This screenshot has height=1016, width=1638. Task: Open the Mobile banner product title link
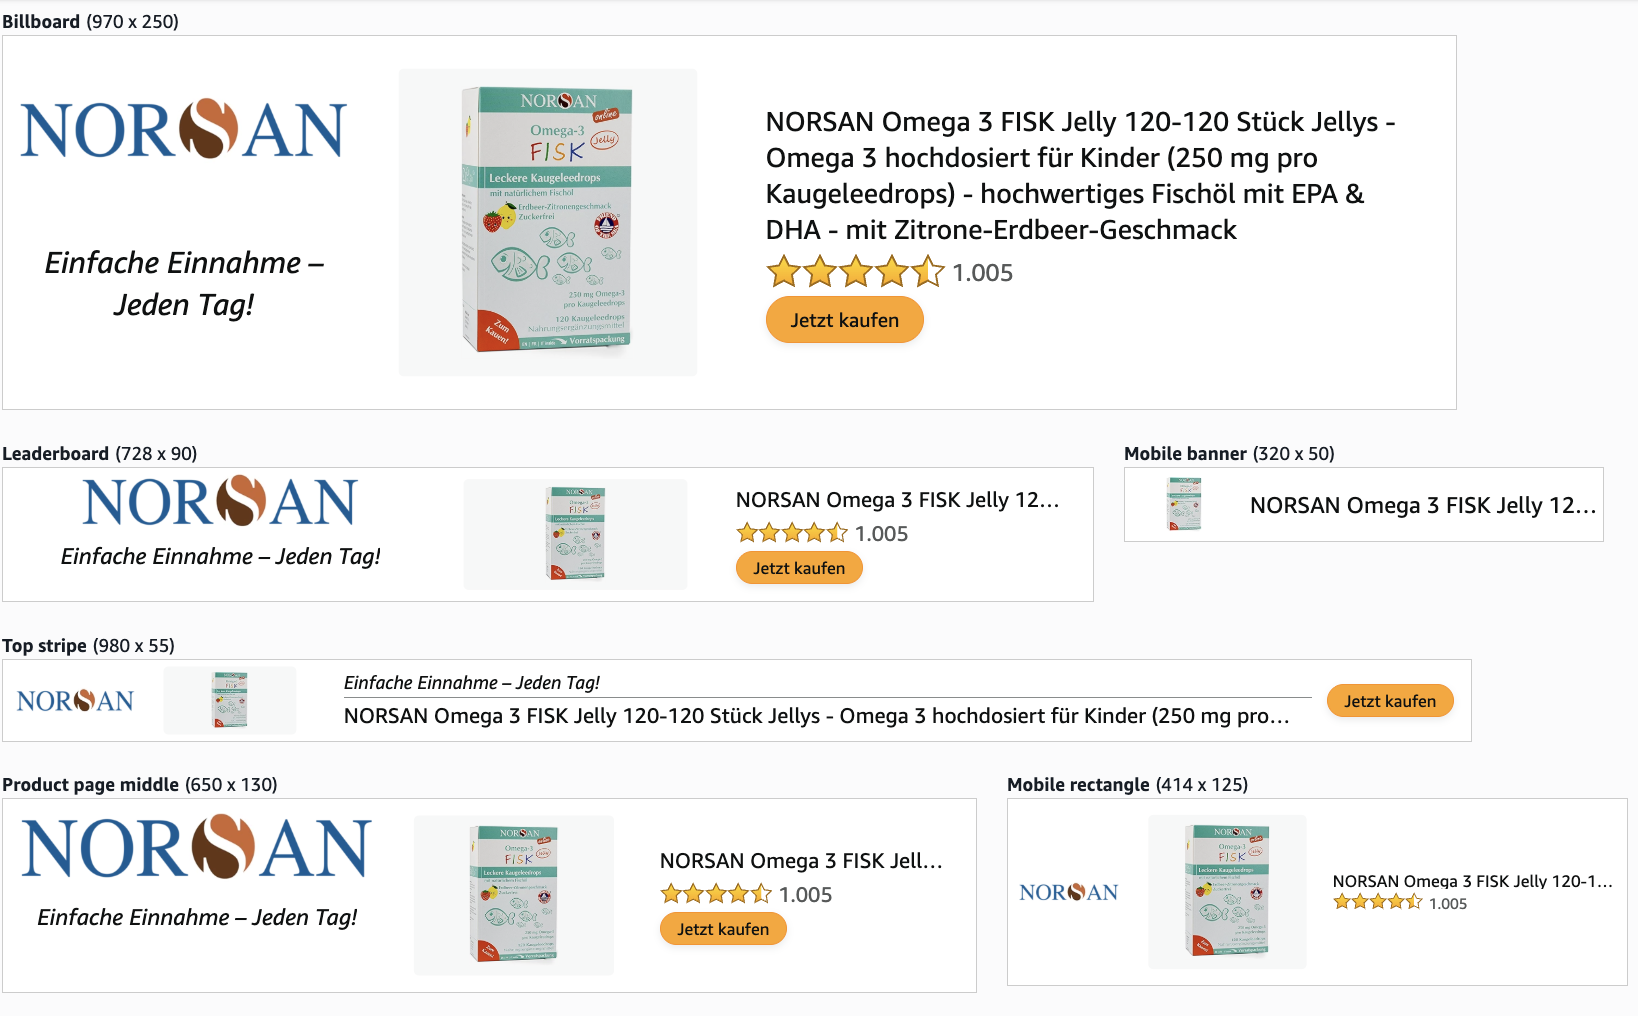1422,506
